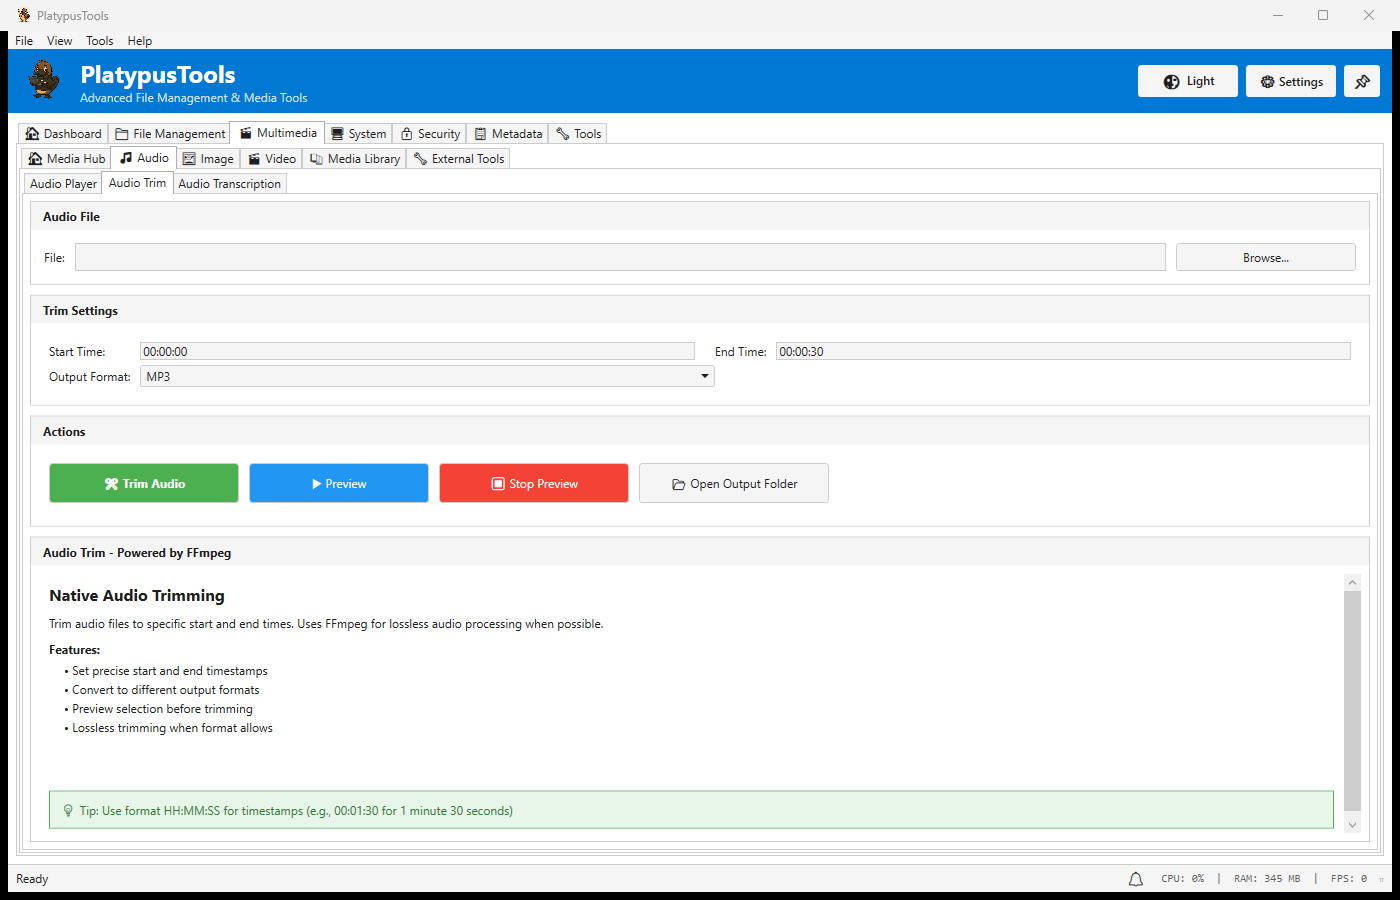Click the PlatypusTools platypus logo
This screenshot has width=1400, height=900.
(44, 80)
